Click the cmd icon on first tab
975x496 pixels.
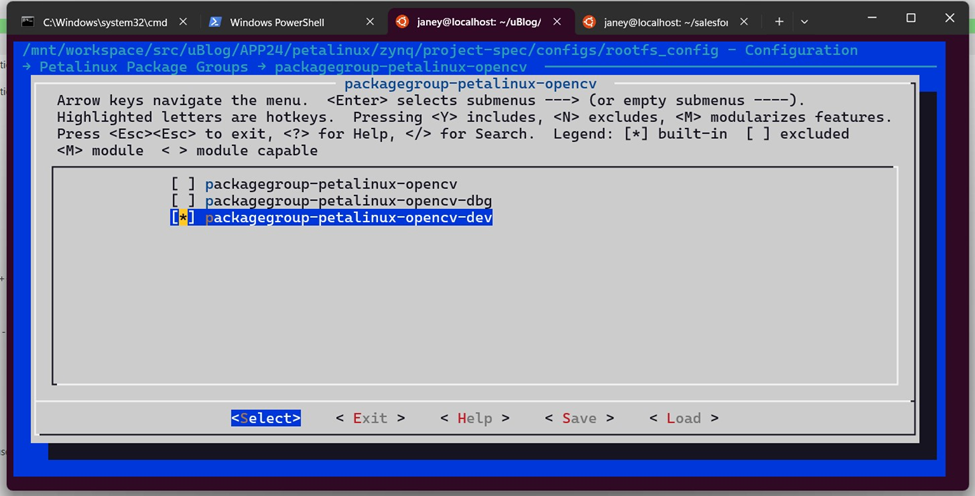27,22
